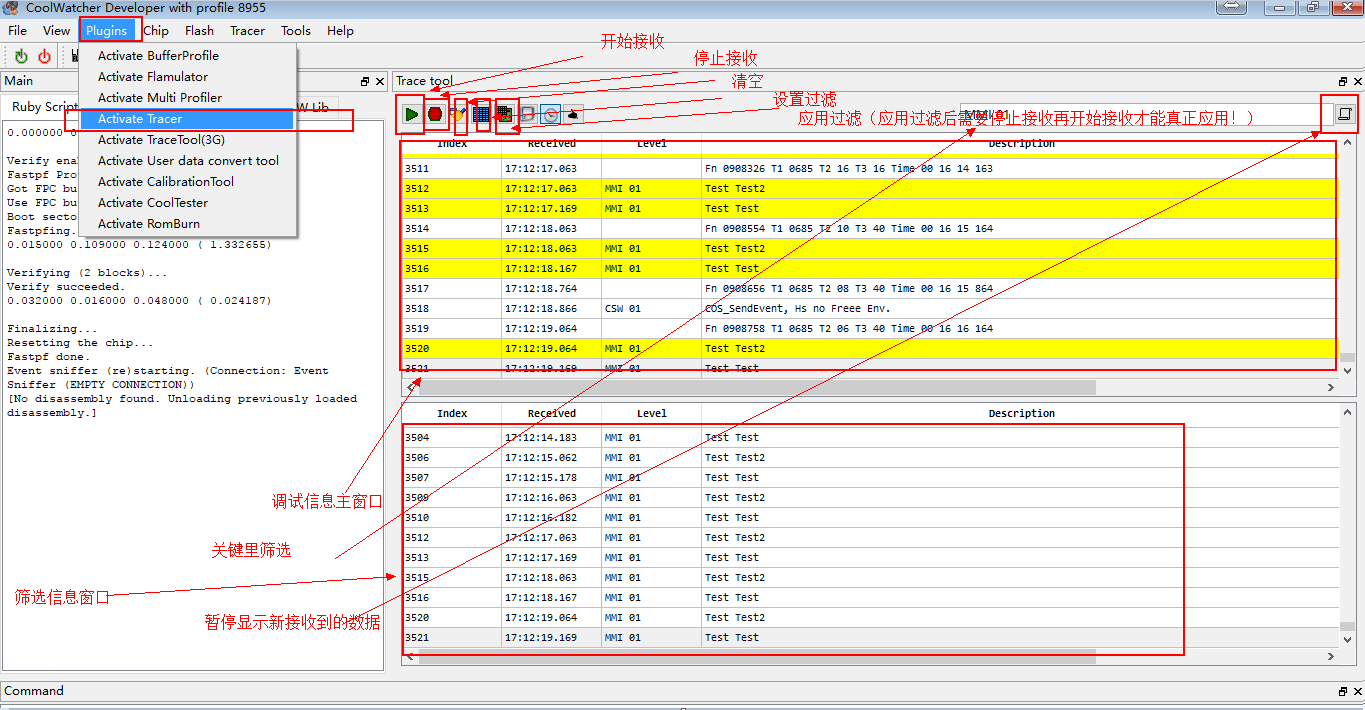Select Activate CoolTester menu entry

pyautogui.click(x=187, y=203)
